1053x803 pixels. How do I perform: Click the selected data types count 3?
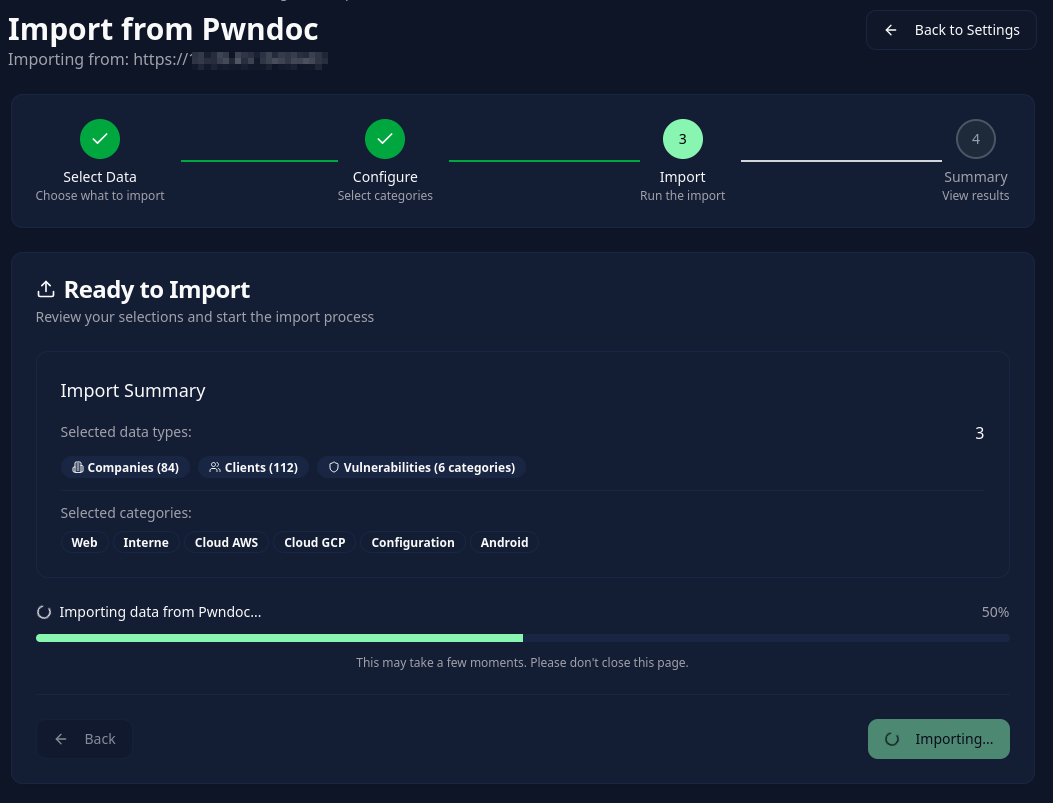coord(980,433)
